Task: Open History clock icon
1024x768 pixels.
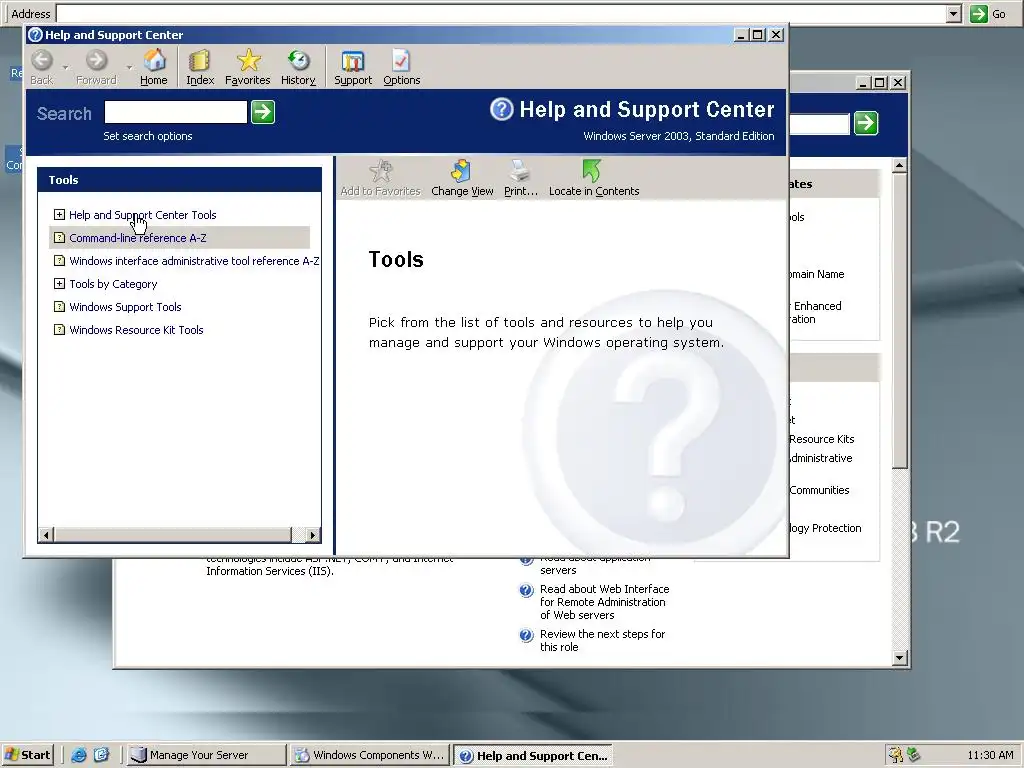Action: click(x=298, y=61)
